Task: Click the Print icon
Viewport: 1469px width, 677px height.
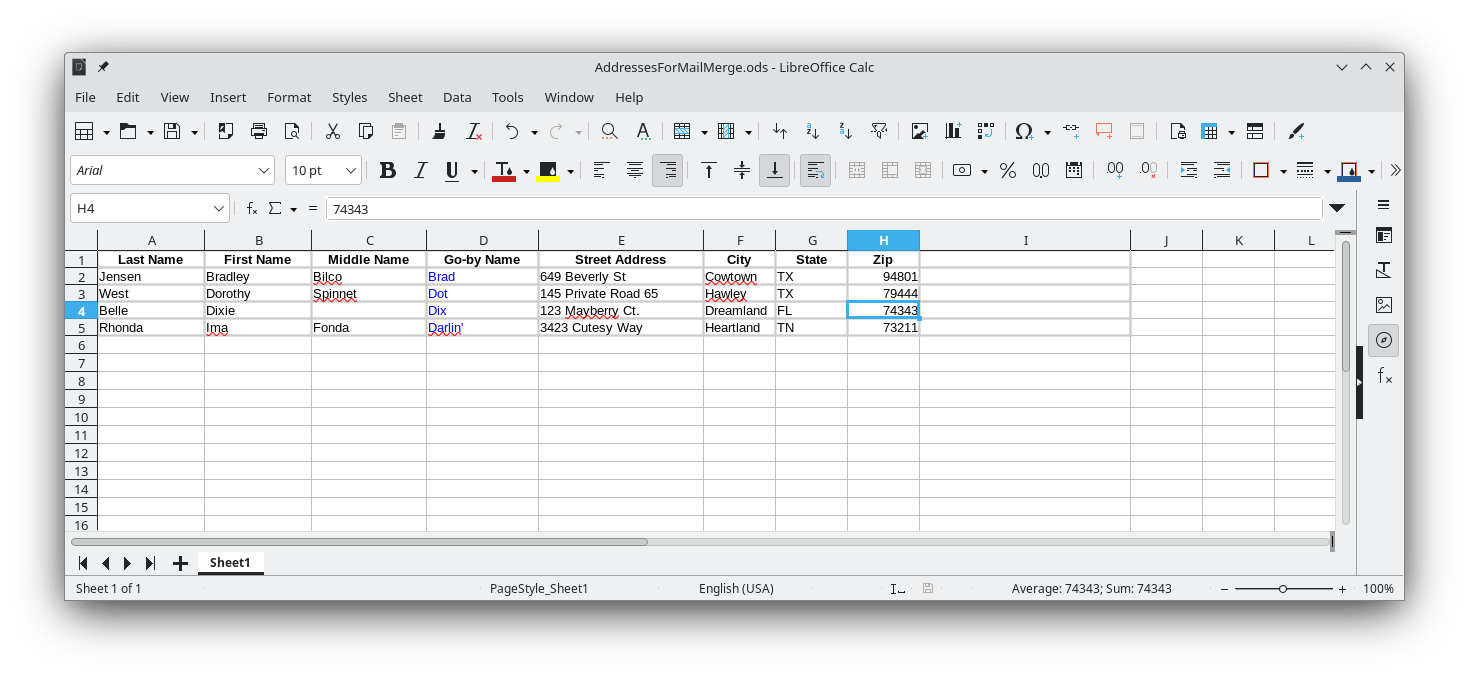Action: [259, 131]
